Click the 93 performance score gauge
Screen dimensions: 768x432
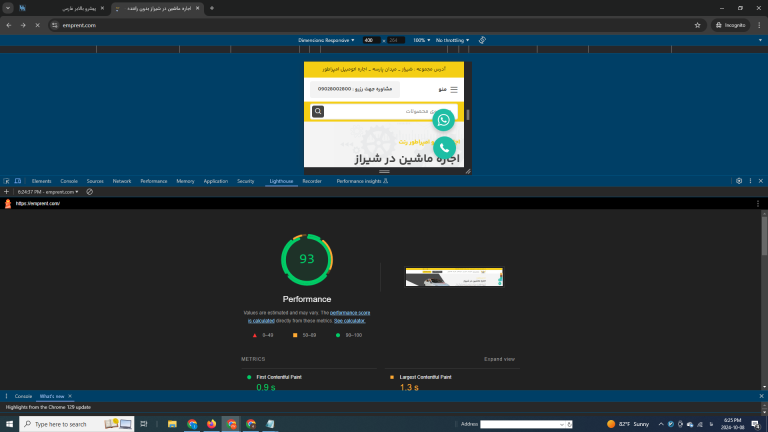(307, 260)
